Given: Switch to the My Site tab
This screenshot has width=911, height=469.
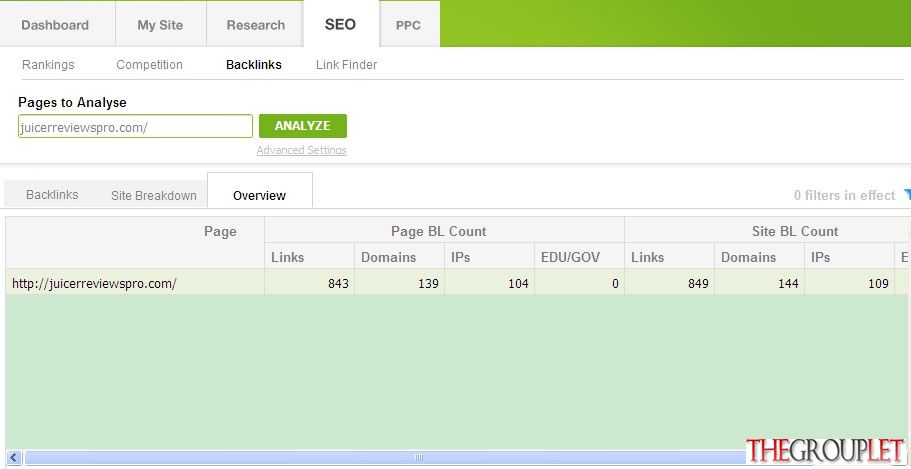Looking at the screenshot, I should click(160, 25).
